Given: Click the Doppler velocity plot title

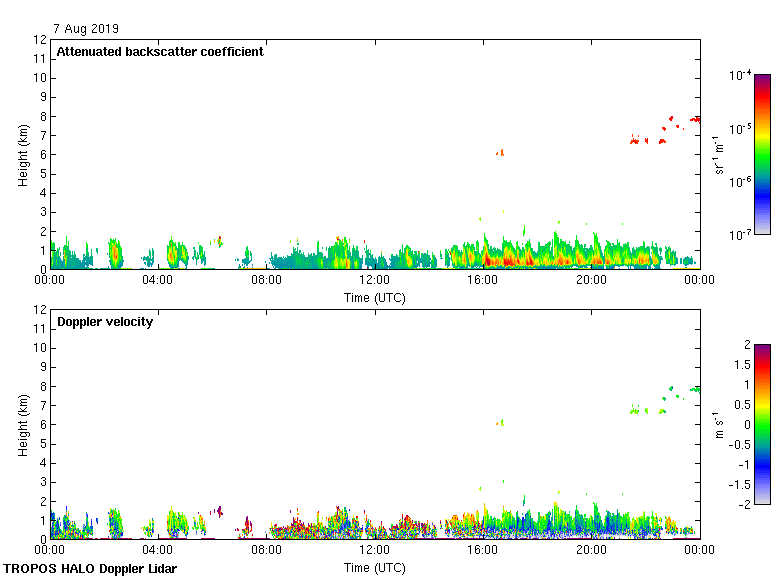Looking at the screenshot, I should [x=105, y=322].
